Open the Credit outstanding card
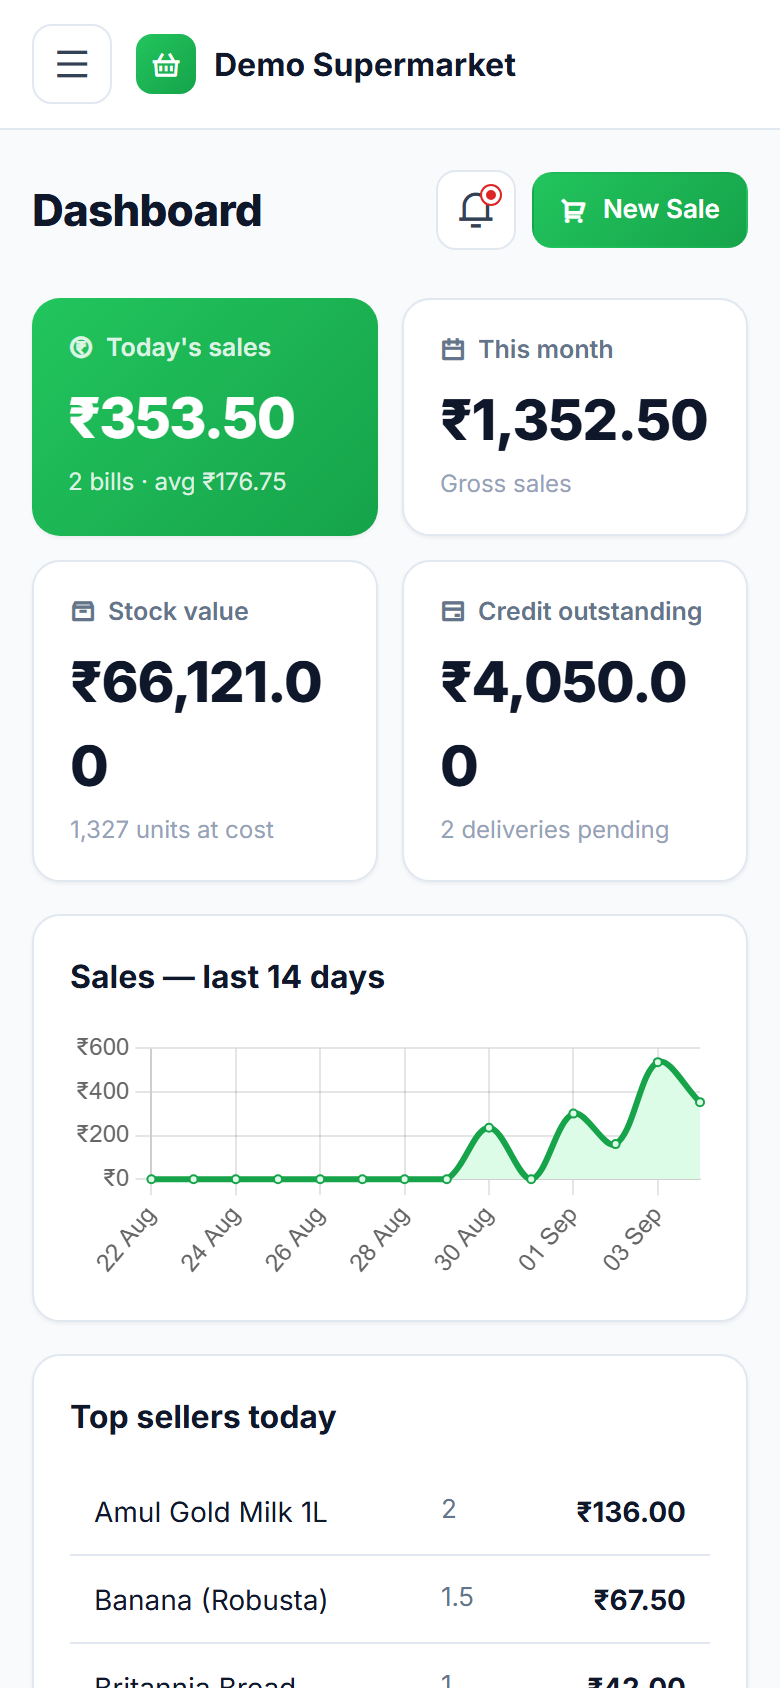Screen dimensions: 780x1688 (575, 721)
